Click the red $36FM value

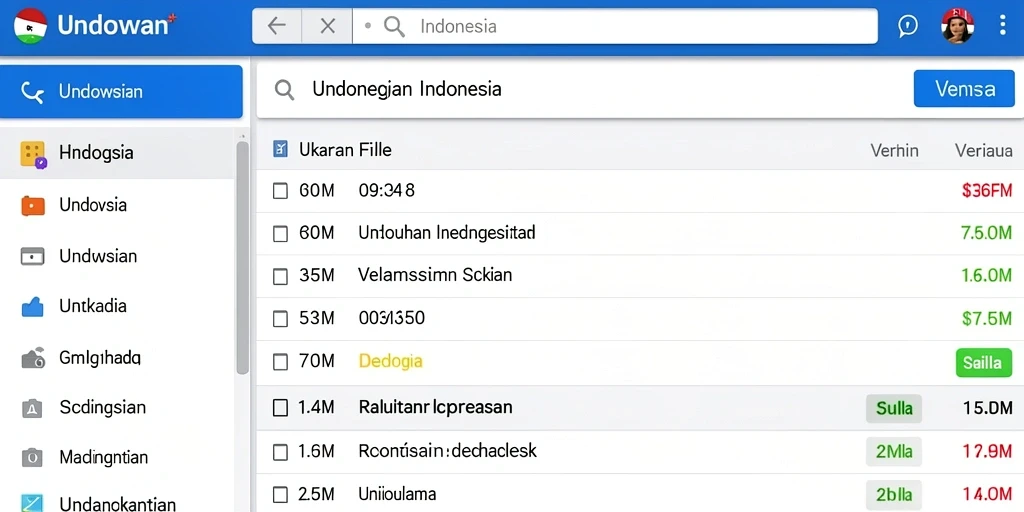tap(987, 191)
